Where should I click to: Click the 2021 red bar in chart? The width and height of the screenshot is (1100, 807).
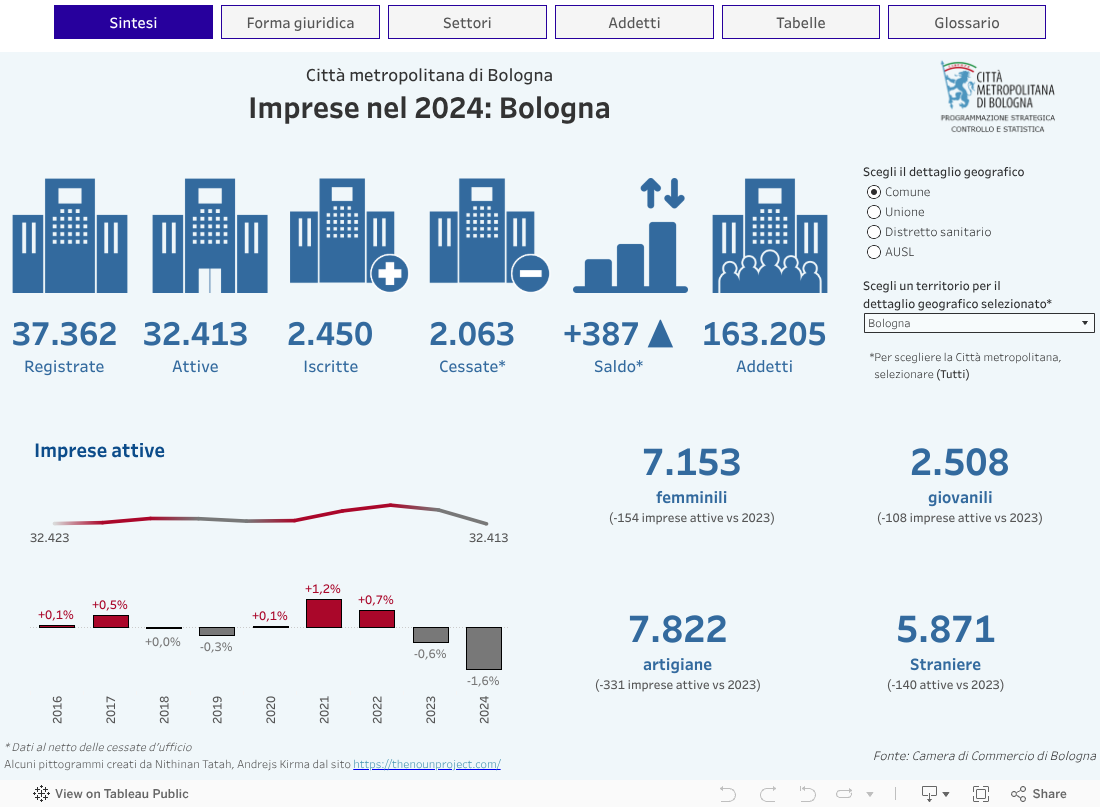coord(324,613)
